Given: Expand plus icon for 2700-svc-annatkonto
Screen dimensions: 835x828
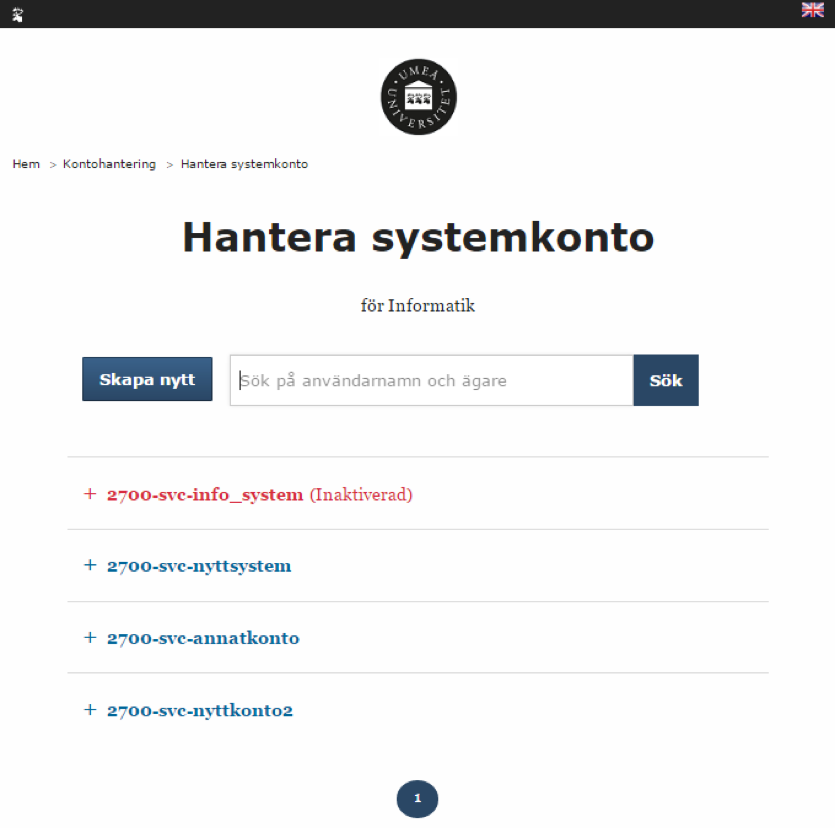Looking at the screenshot, I should 90,637.
